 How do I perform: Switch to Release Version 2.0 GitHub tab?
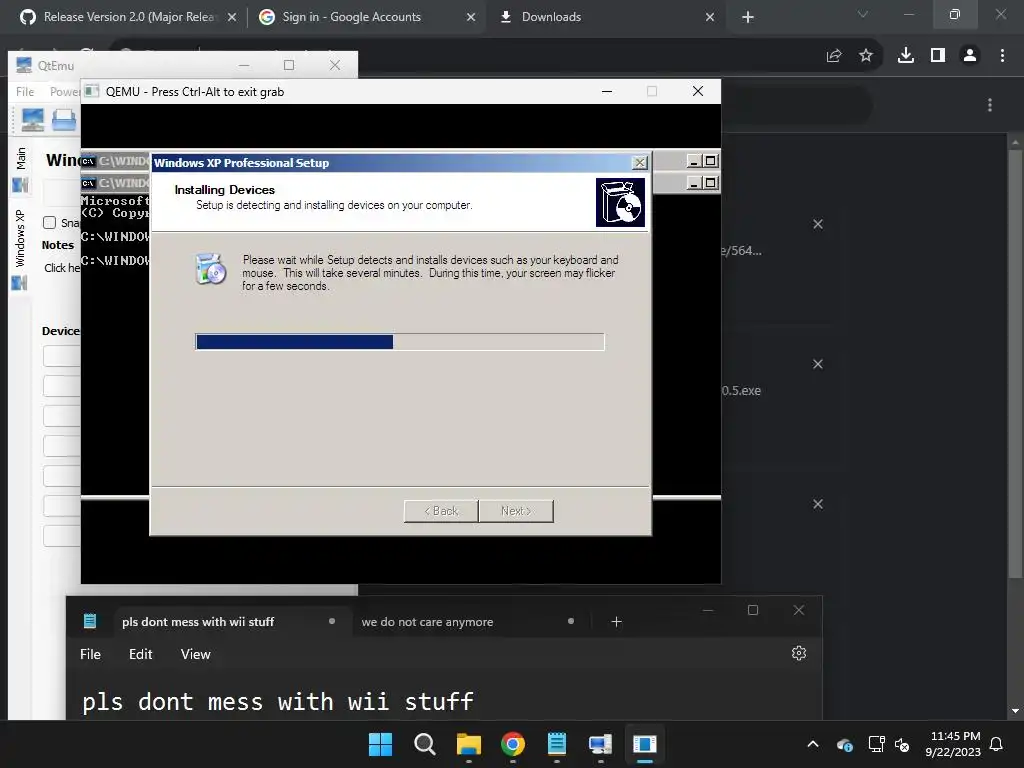point(127,17)
